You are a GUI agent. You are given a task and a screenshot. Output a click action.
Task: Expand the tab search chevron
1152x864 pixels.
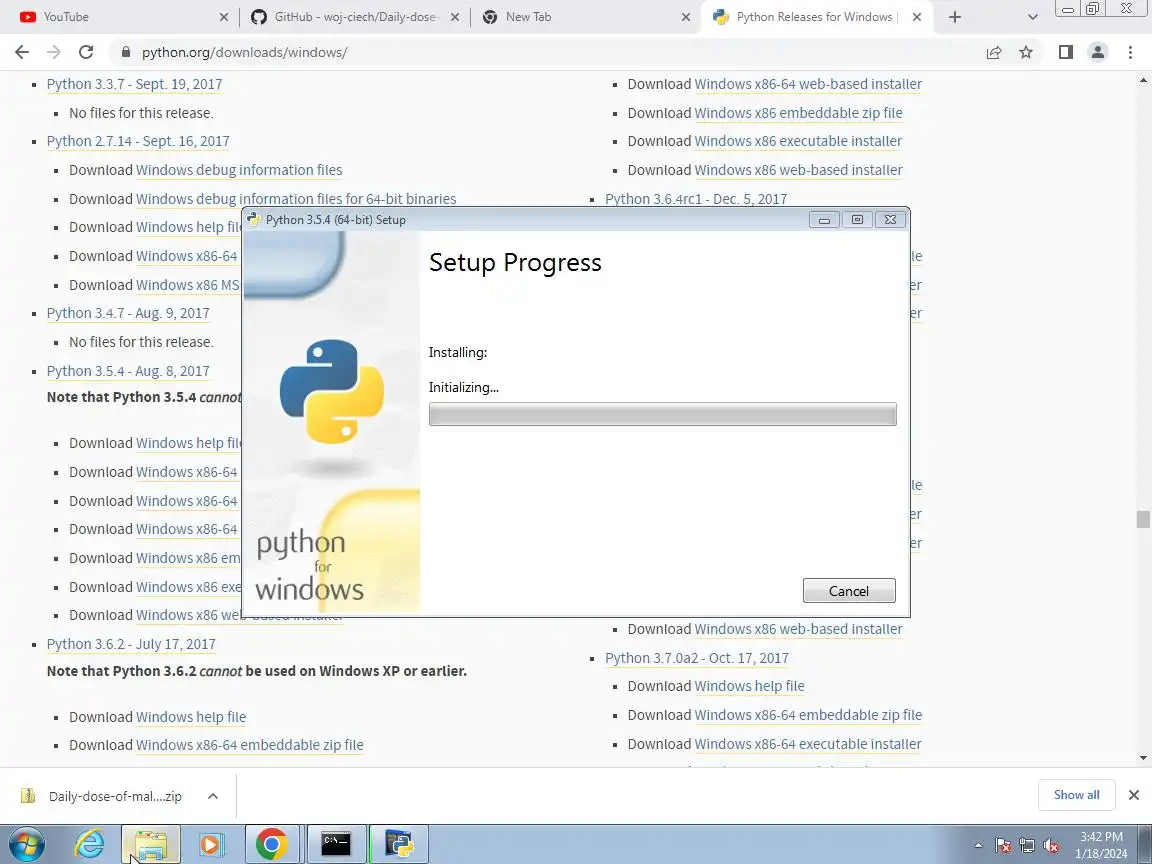(x=1032, y=17)
